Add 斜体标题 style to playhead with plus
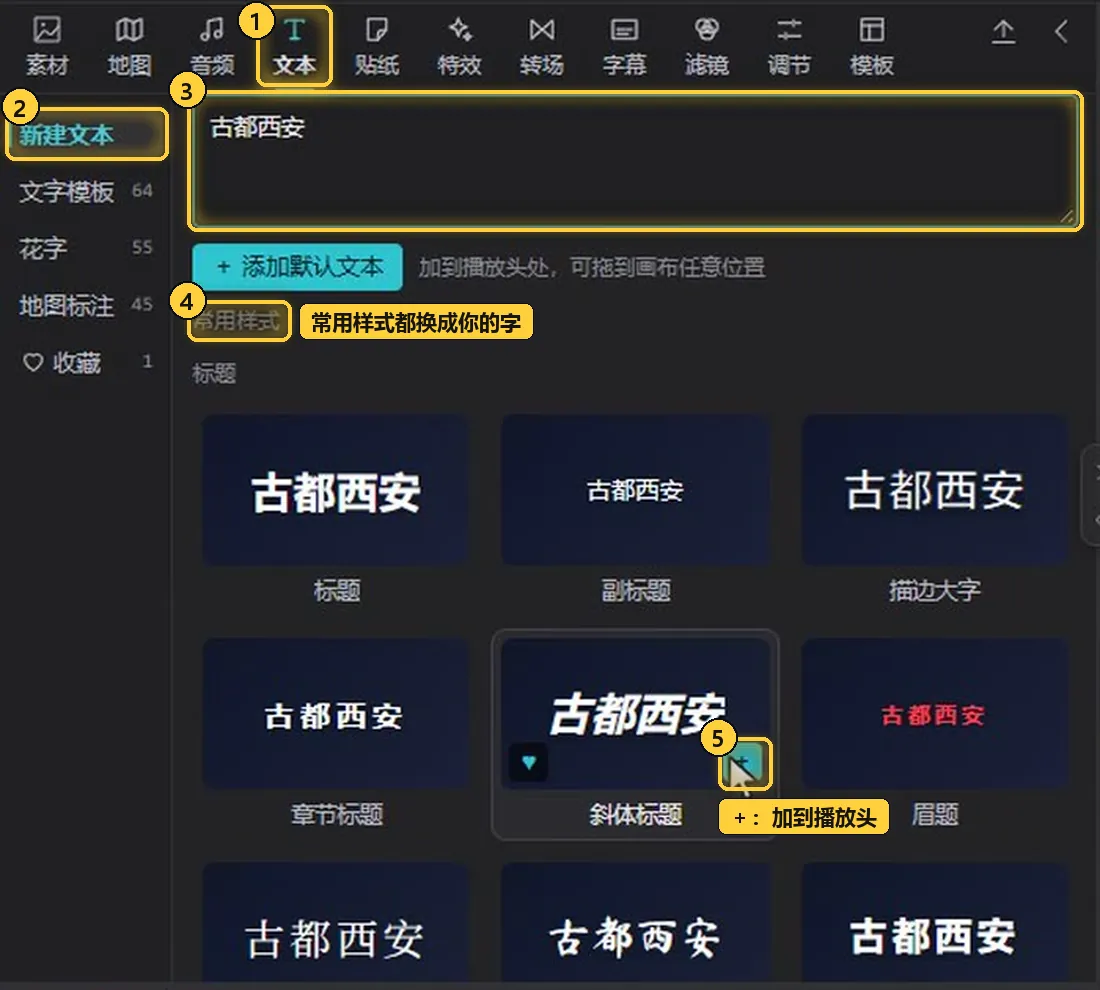This screenshot has height=990, width=1100. pyautogui.click(x=744, y=763)
